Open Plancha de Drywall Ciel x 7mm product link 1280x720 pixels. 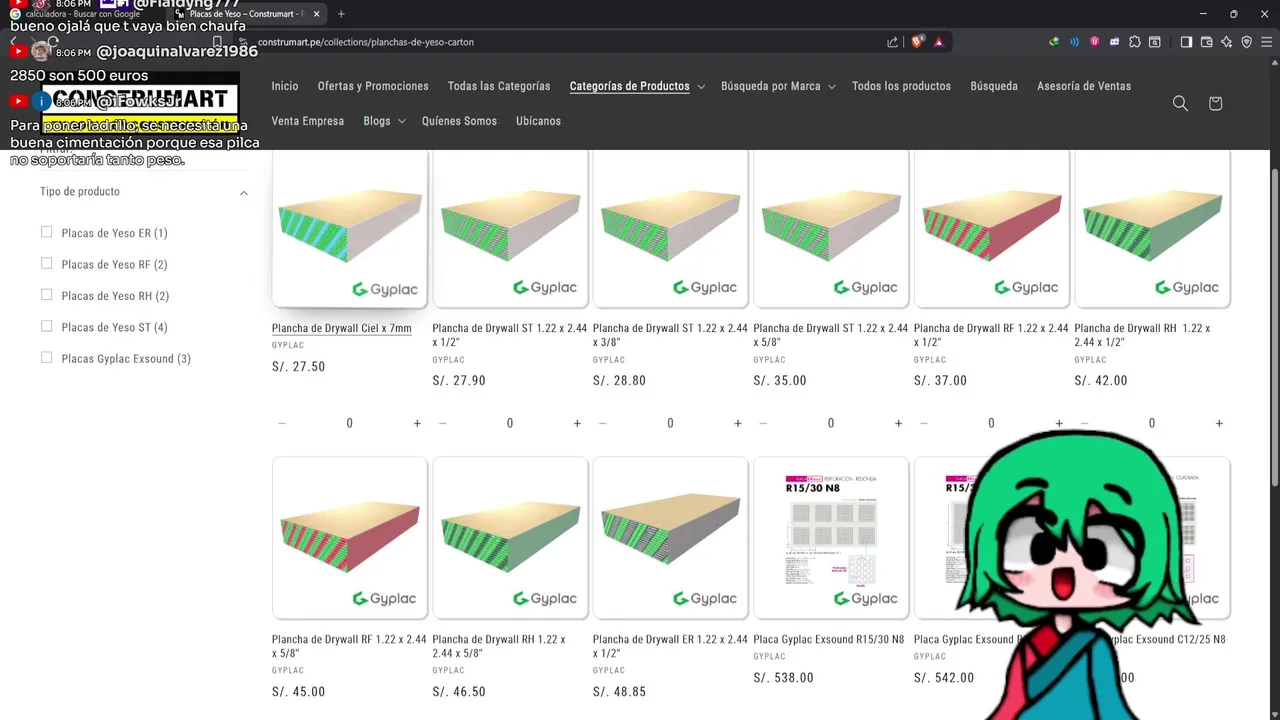pos(342,328)
